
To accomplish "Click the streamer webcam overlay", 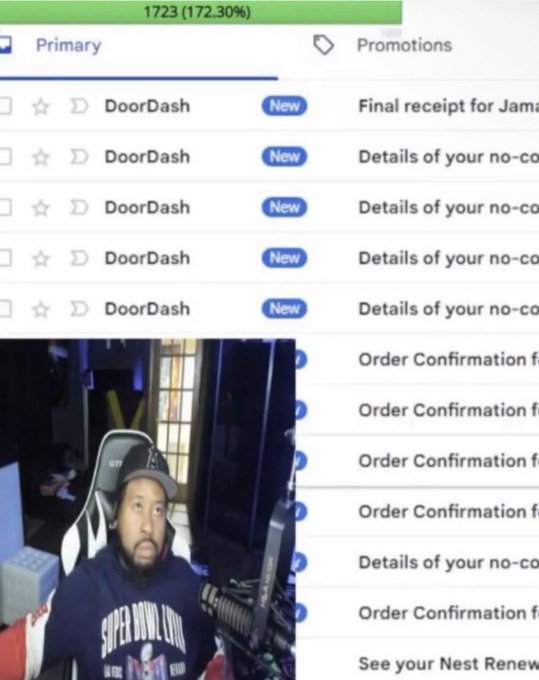I will tap(147, 509).
